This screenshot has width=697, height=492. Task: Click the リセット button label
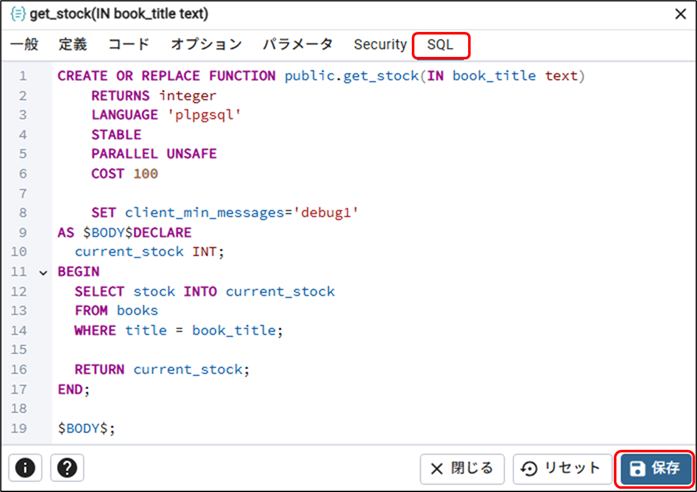(x=573, y=468)
